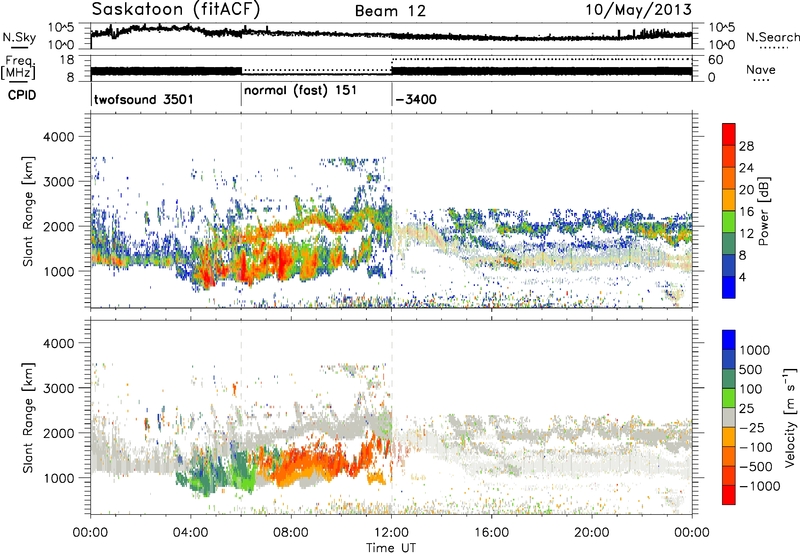Screen dimensions: 800x554
Task: Click the '-1000' tick on the velocity scale
Action: pyautogui.click(x=759, y=486)
